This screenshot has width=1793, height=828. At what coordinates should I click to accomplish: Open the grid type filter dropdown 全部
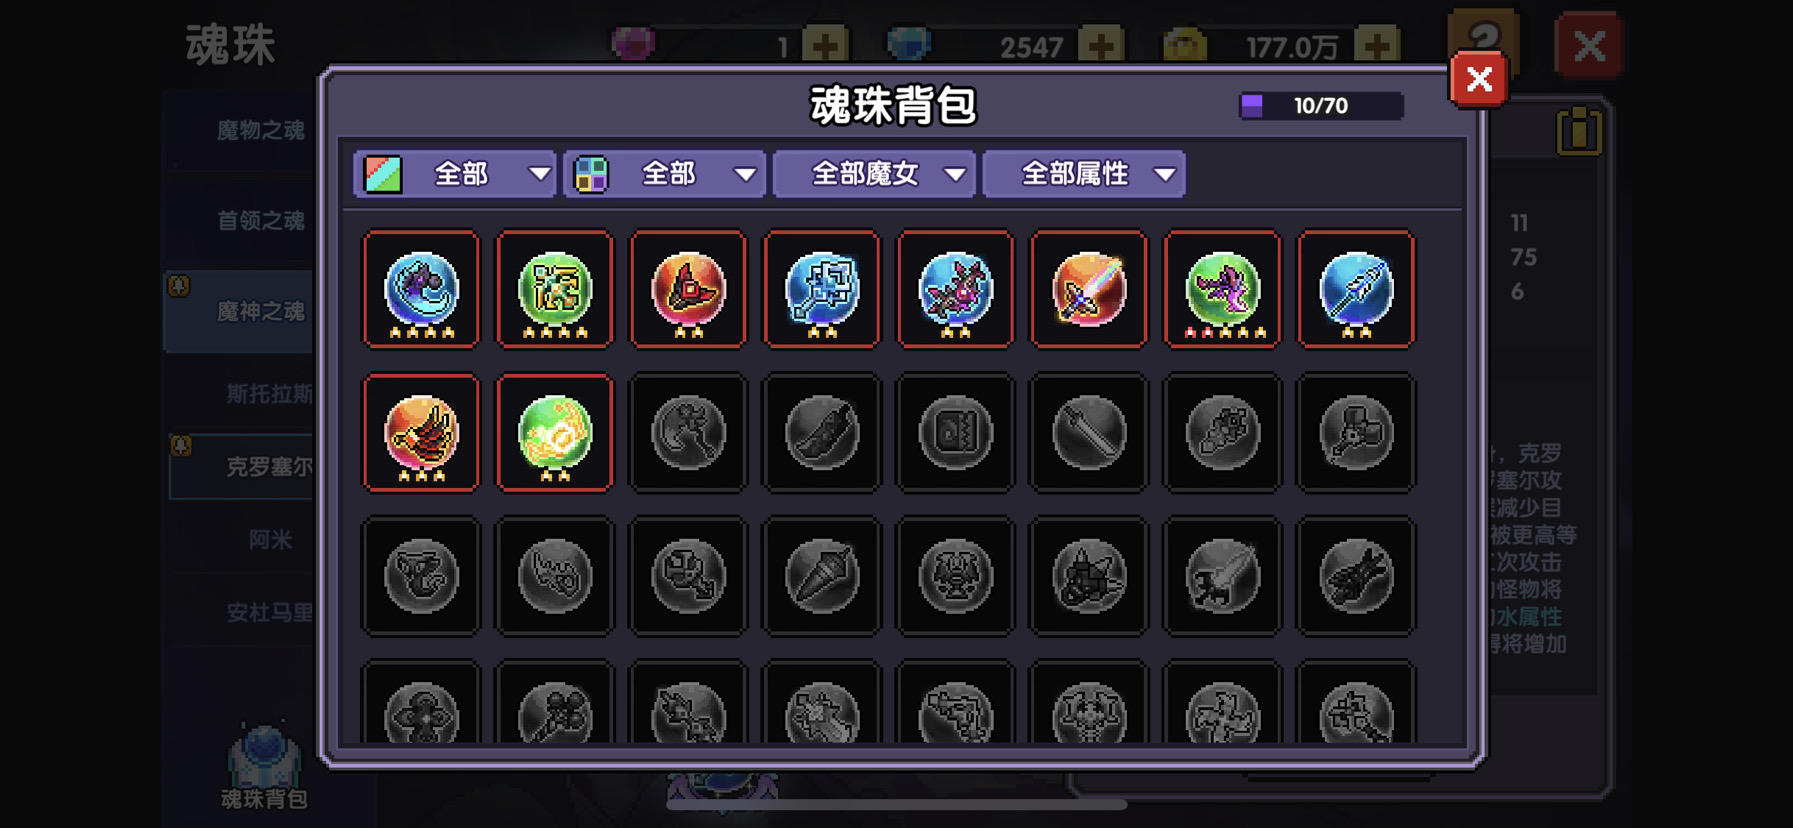tap(665, 174)
